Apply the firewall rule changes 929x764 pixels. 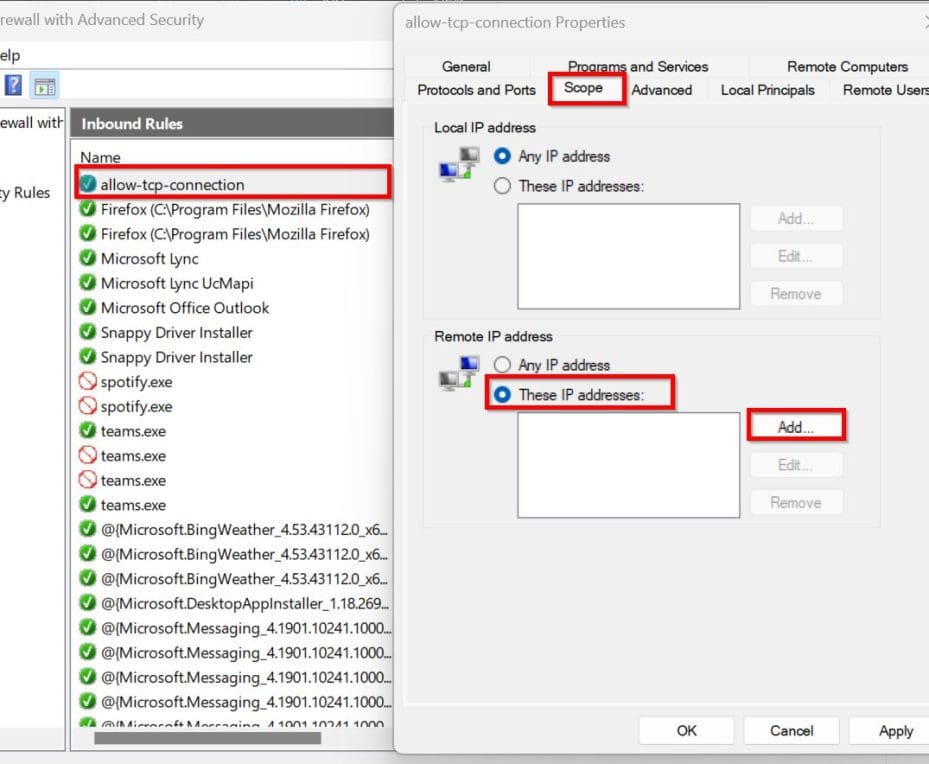click(893, 731)
